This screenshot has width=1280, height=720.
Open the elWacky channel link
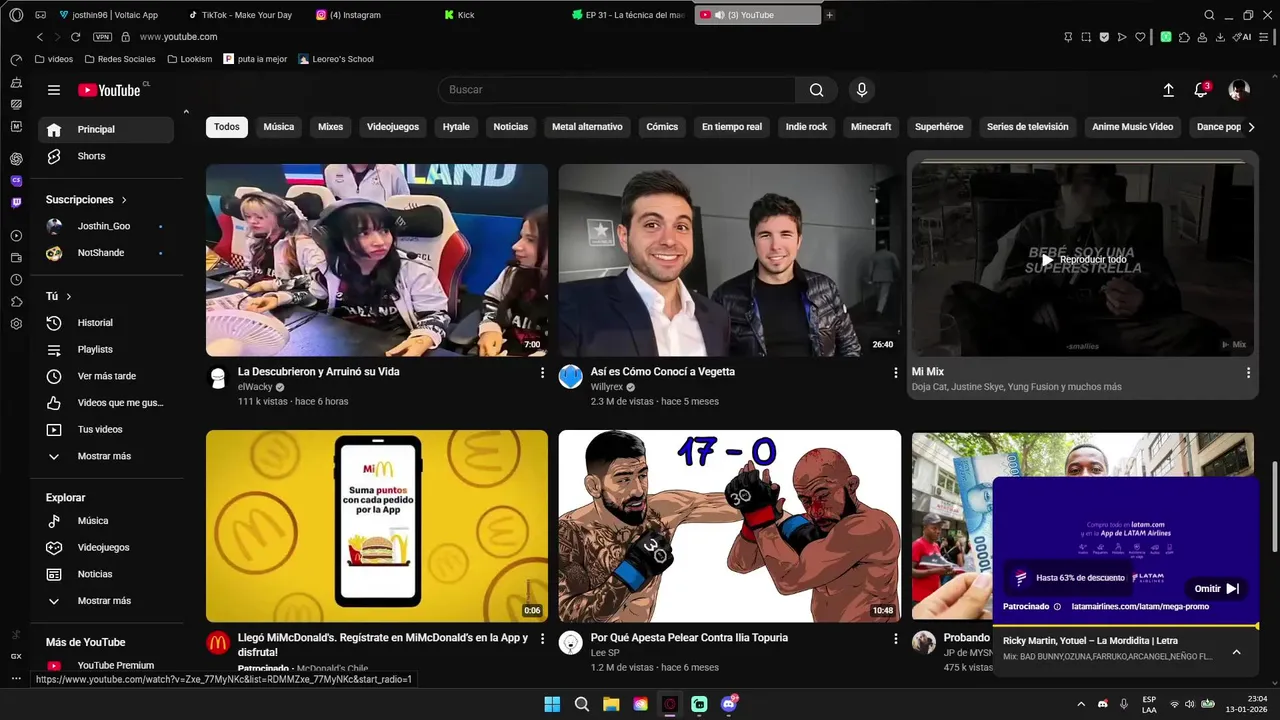tap(255, 387)
